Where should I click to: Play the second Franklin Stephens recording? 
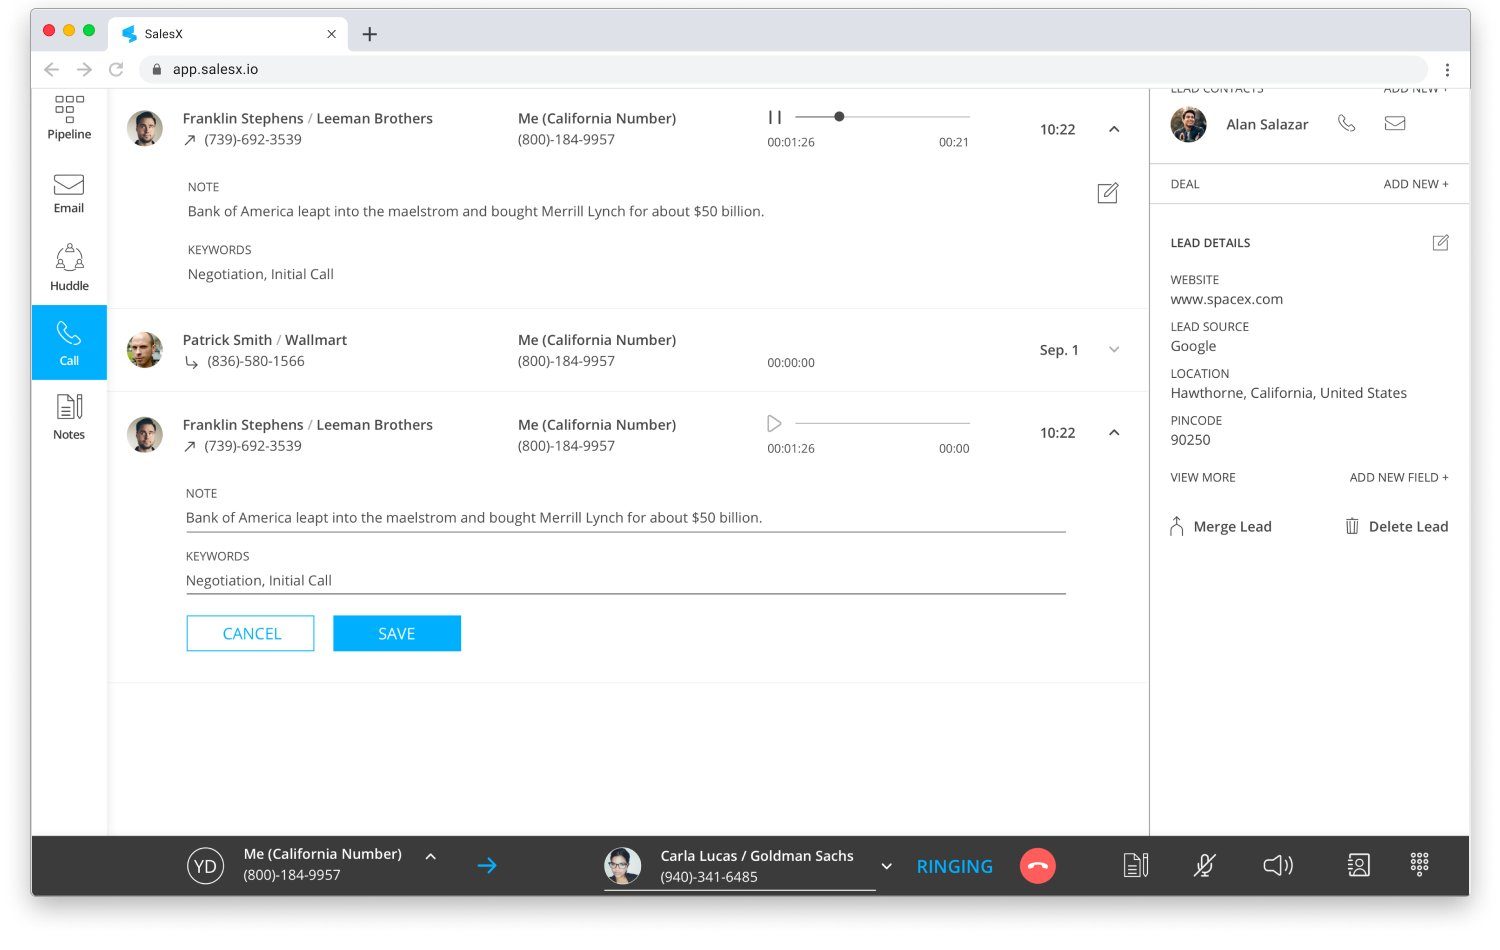(774, 424)
